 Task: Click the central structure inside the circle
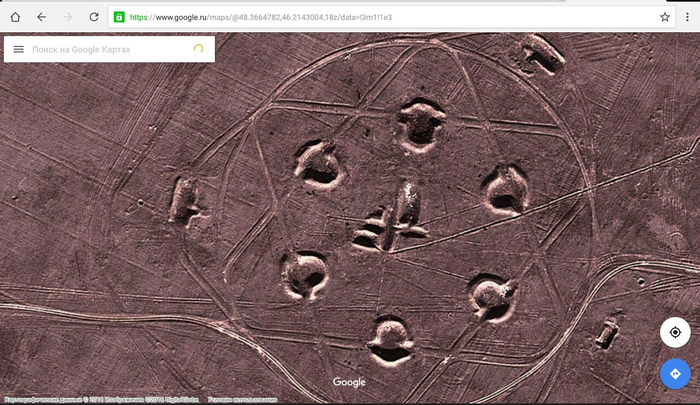coord(395,217)
